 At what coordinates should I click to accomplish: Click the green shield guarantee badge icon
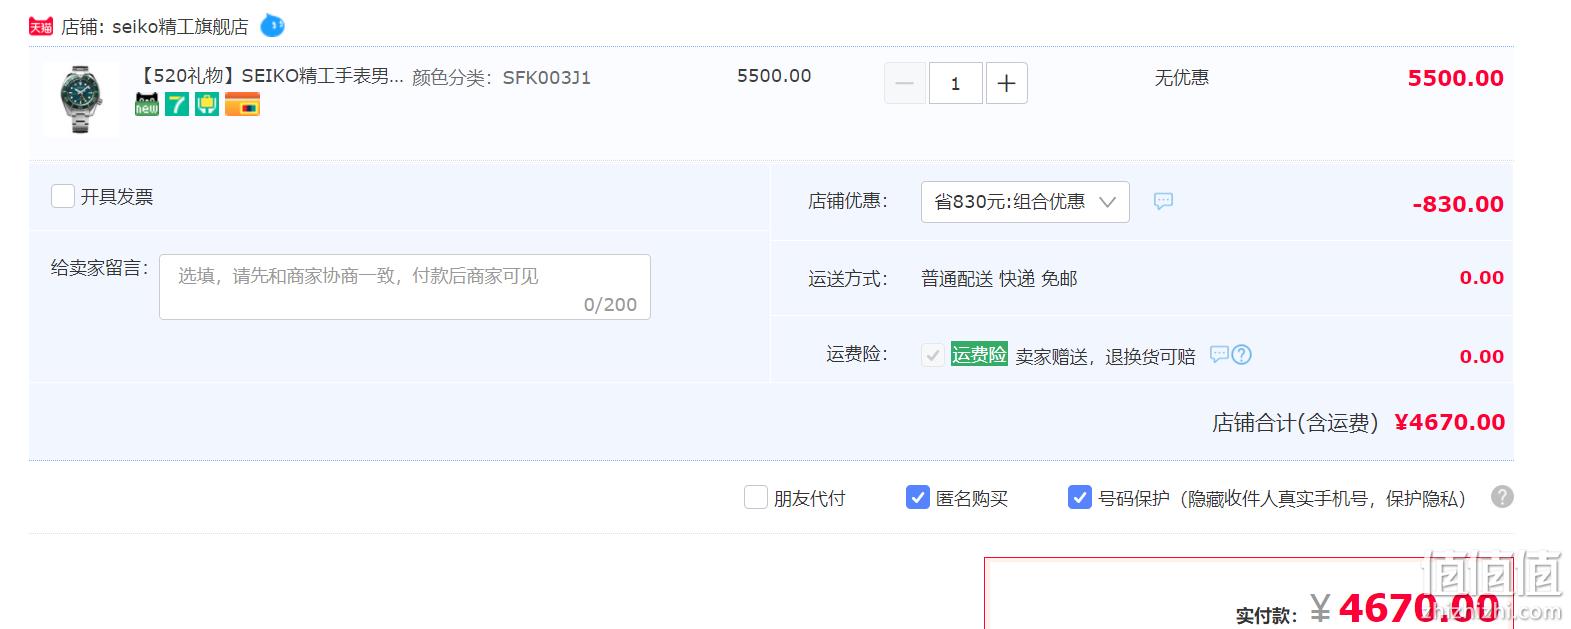[x=206, y=104]
